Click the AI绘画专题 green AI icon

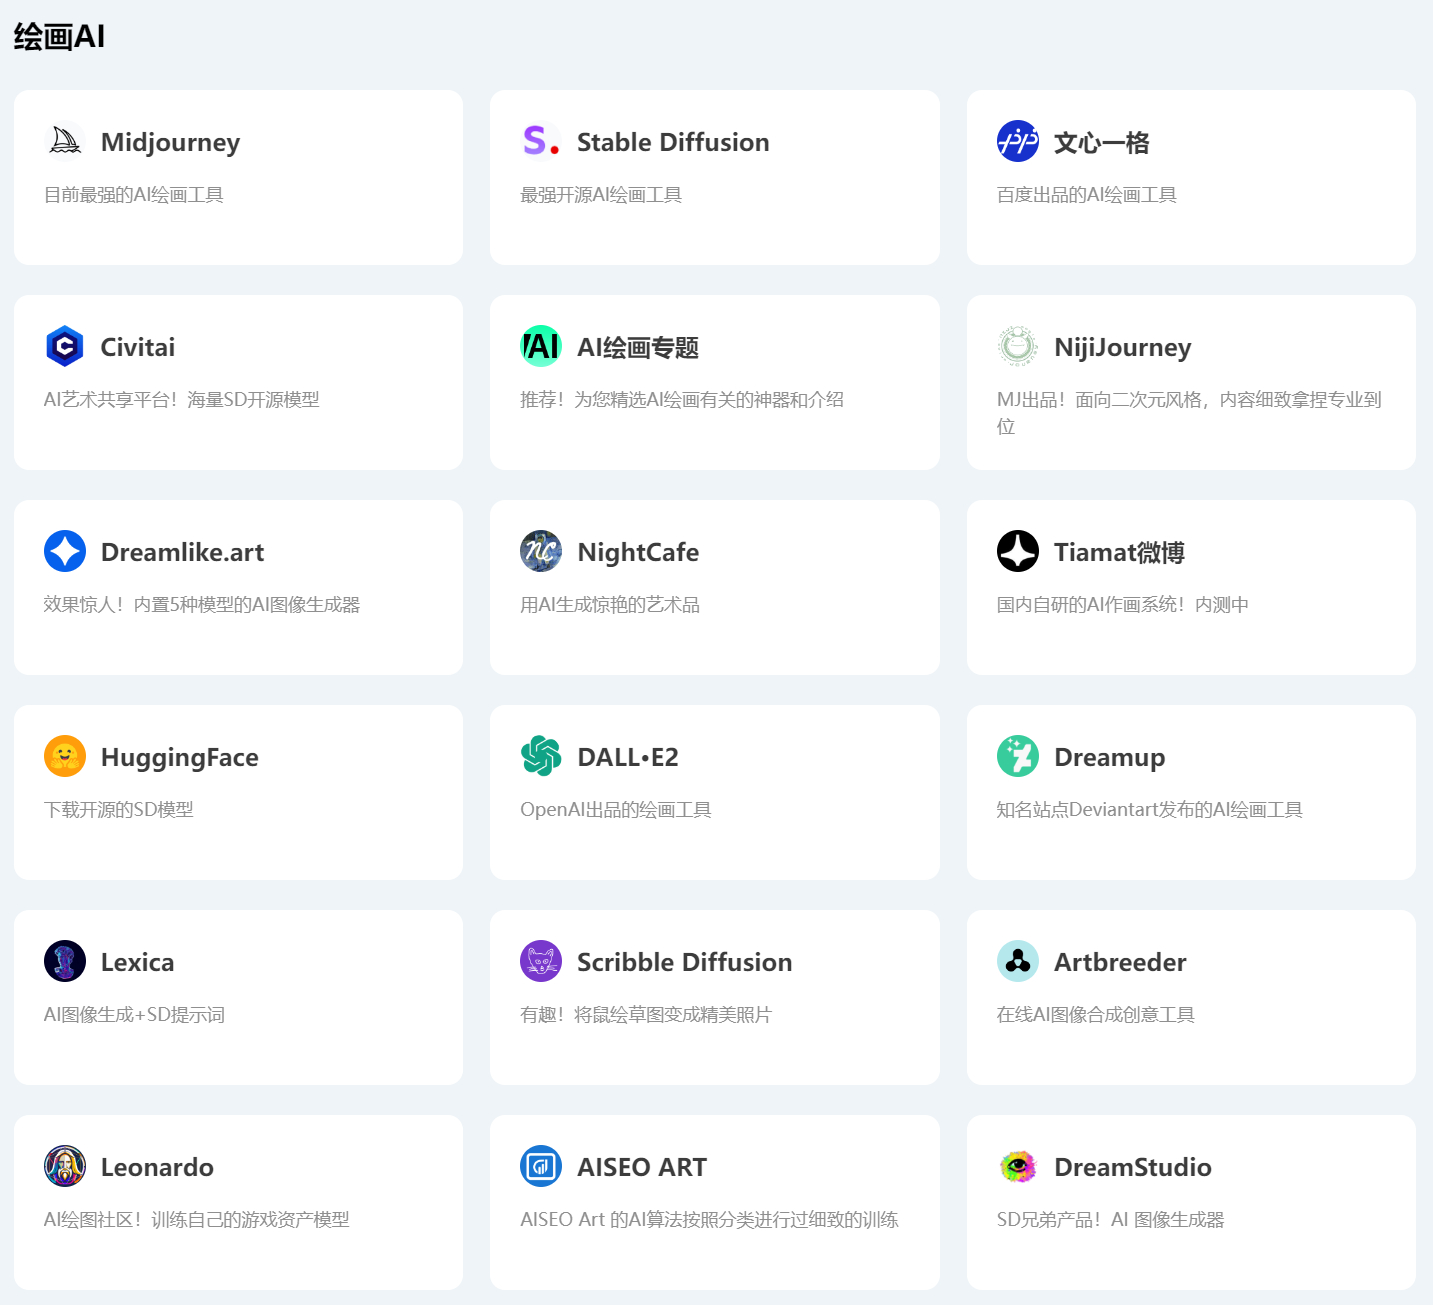pyautogui.click(x=541, y=346)
